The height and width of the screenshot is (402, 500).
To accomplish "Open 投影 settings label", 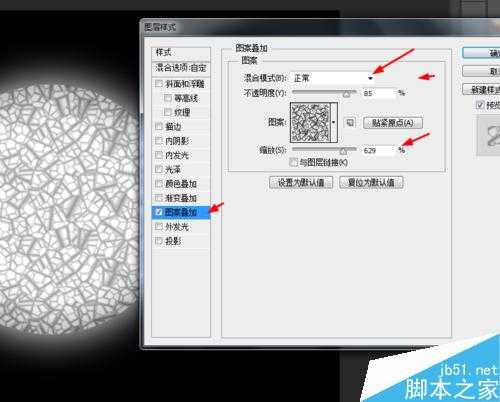I will point(173,241).
